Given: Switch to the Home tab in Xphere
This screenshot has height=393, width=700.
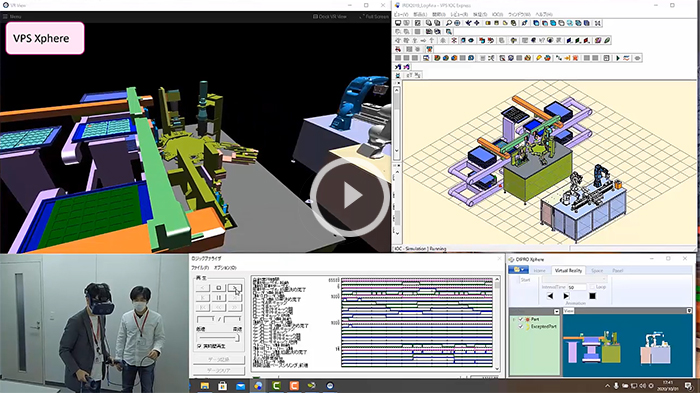Looking at the screenshot, I should click(539, 270).
